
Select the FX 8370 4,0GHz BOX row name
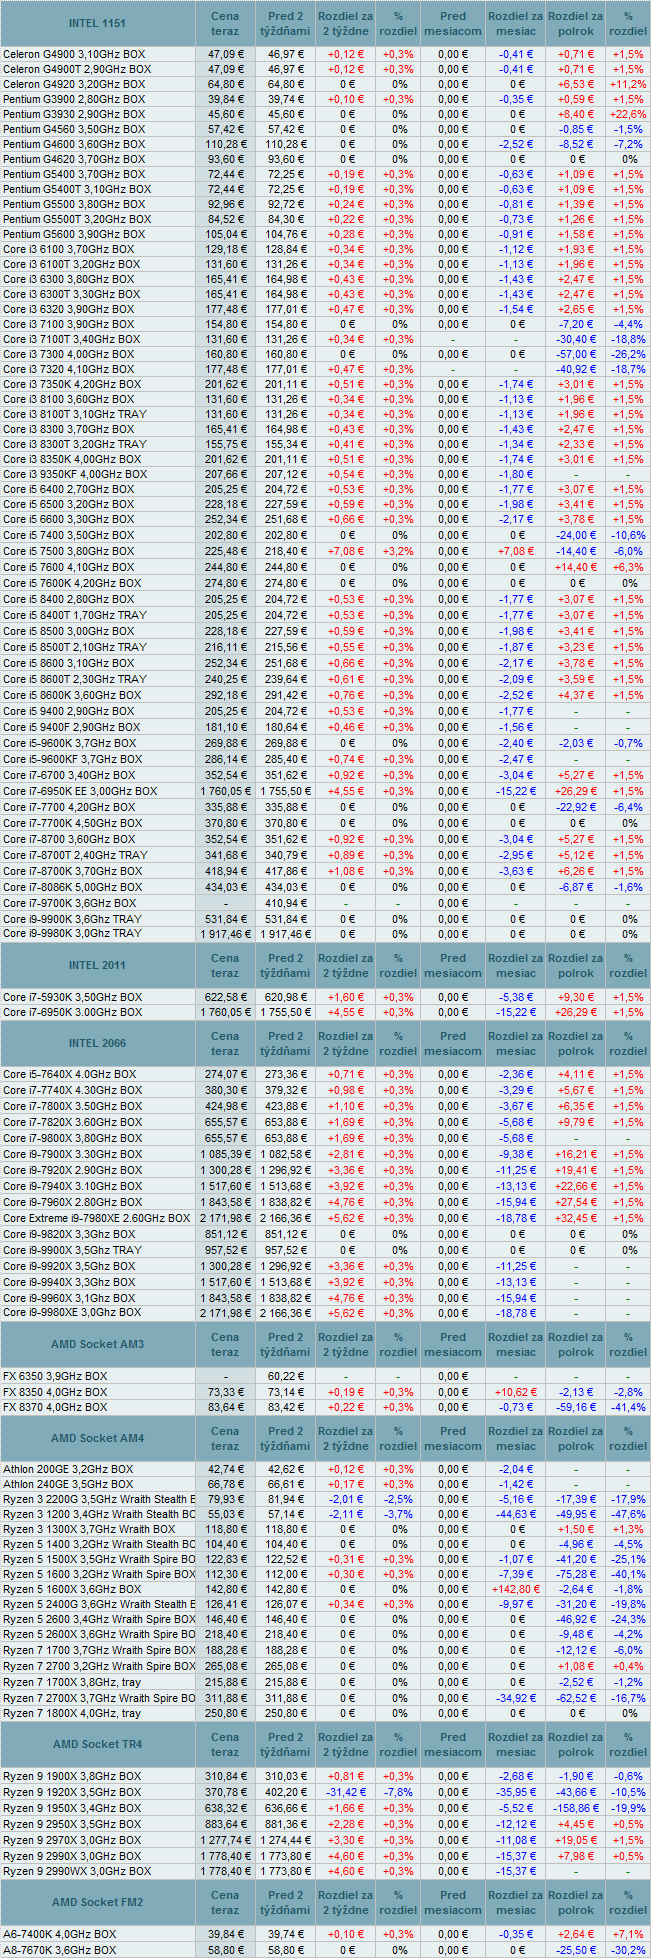pos(55,1407)
